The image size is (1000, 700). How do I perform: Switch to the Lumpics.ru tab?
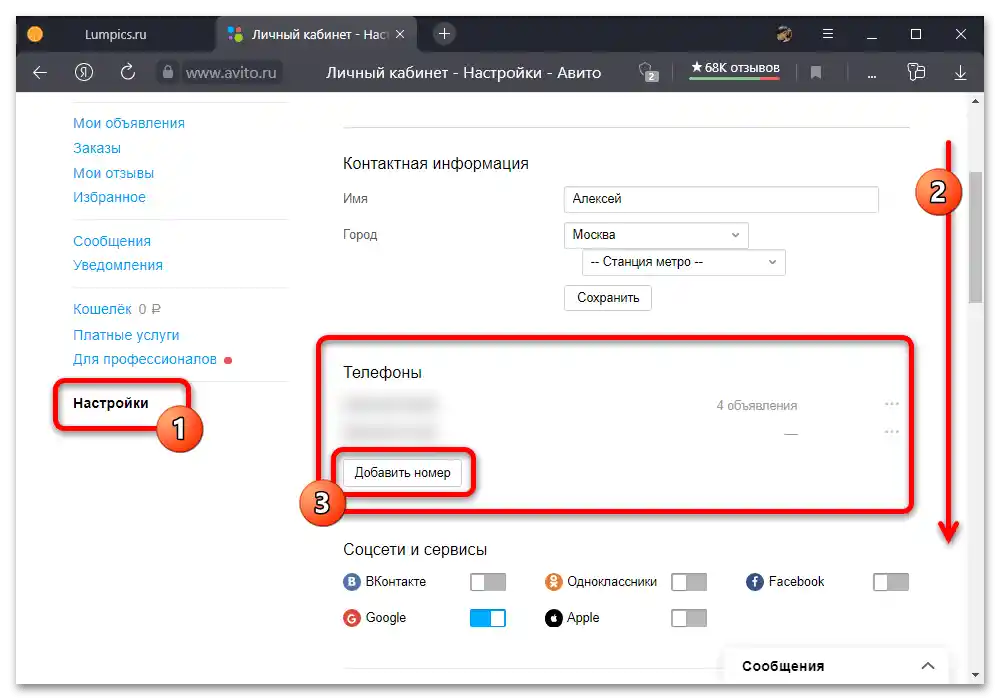pos(115,34)
